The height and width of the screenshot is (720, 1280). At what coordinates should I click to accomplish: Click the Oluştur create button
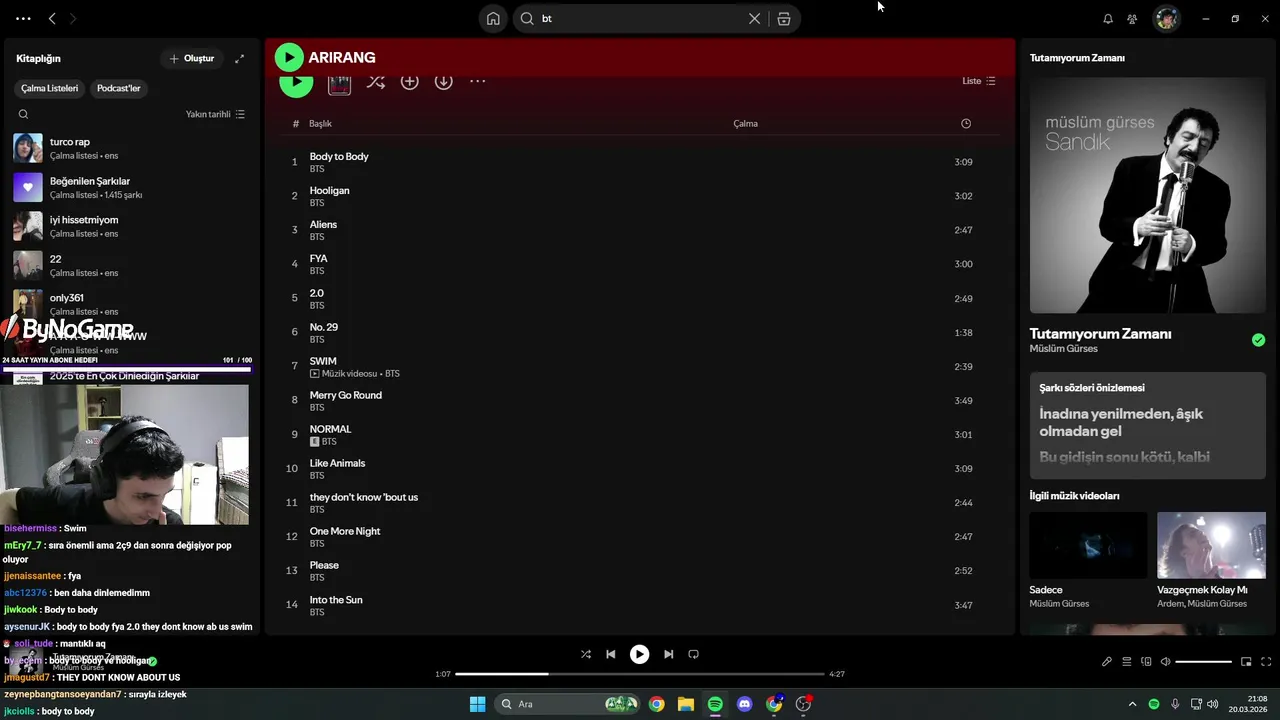click(192, 58)
